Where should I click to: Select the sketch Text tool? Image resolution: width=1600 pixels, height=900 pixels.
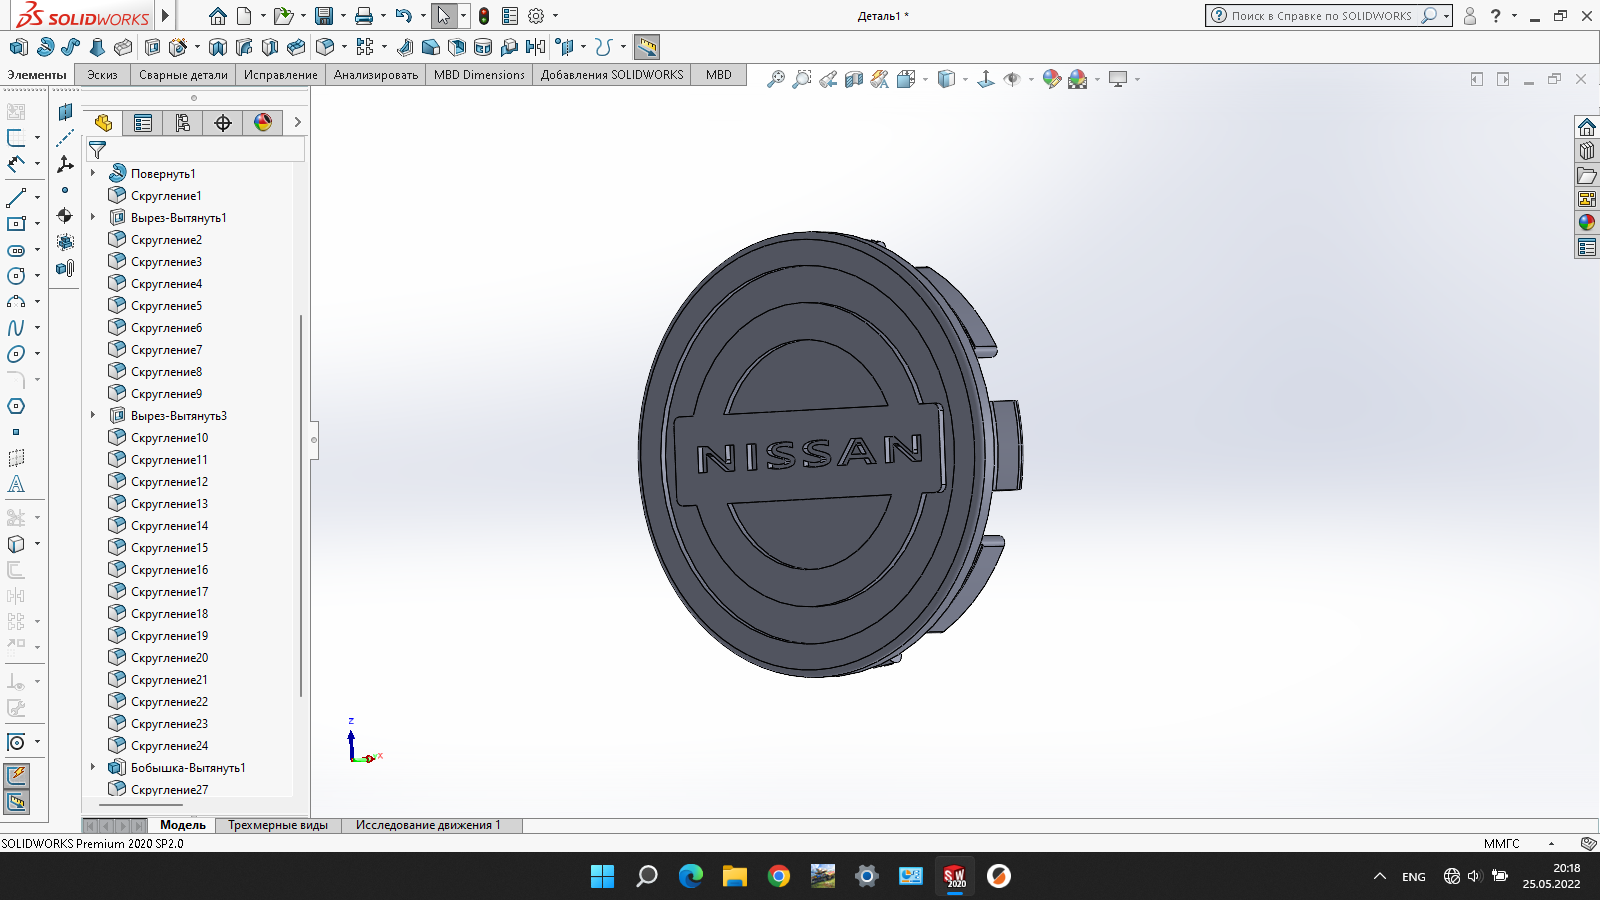tap(16, 484)
